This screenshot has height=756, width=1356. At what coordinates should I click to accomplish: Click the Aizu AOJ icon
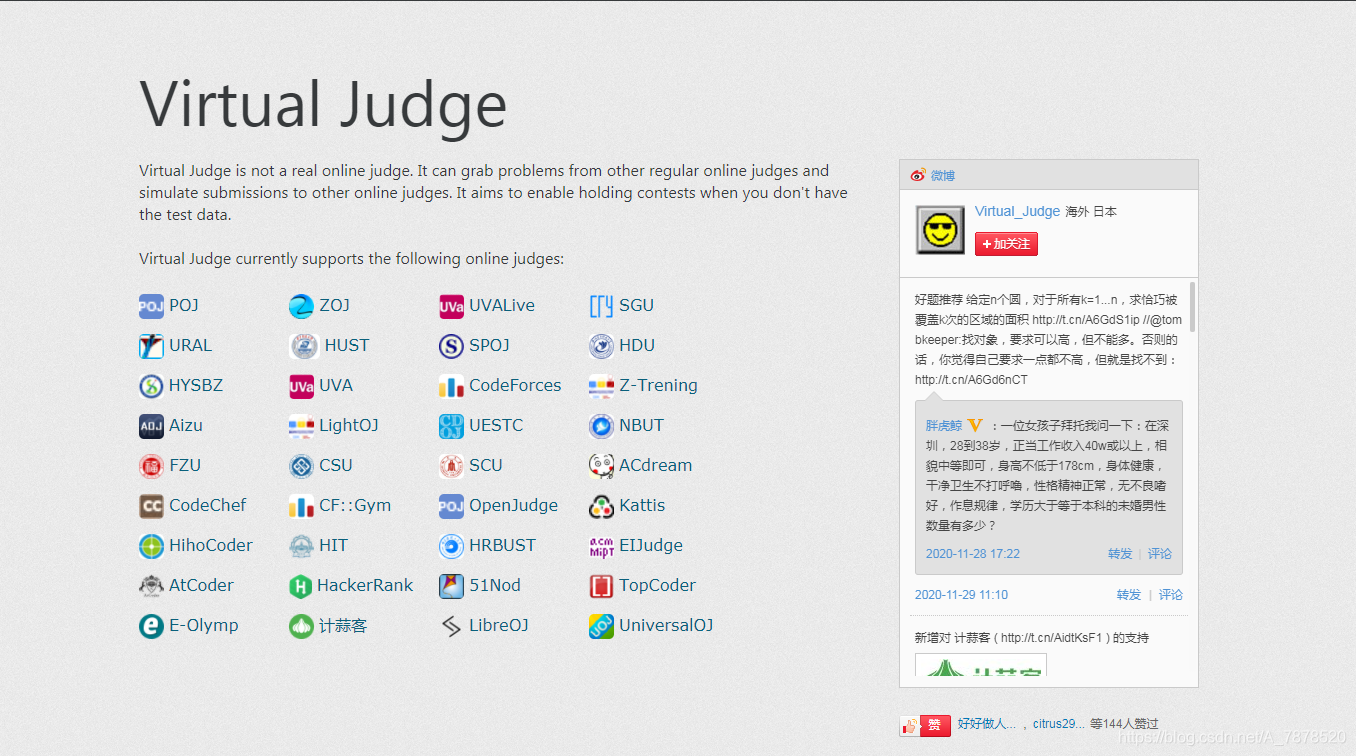(151, 426)
